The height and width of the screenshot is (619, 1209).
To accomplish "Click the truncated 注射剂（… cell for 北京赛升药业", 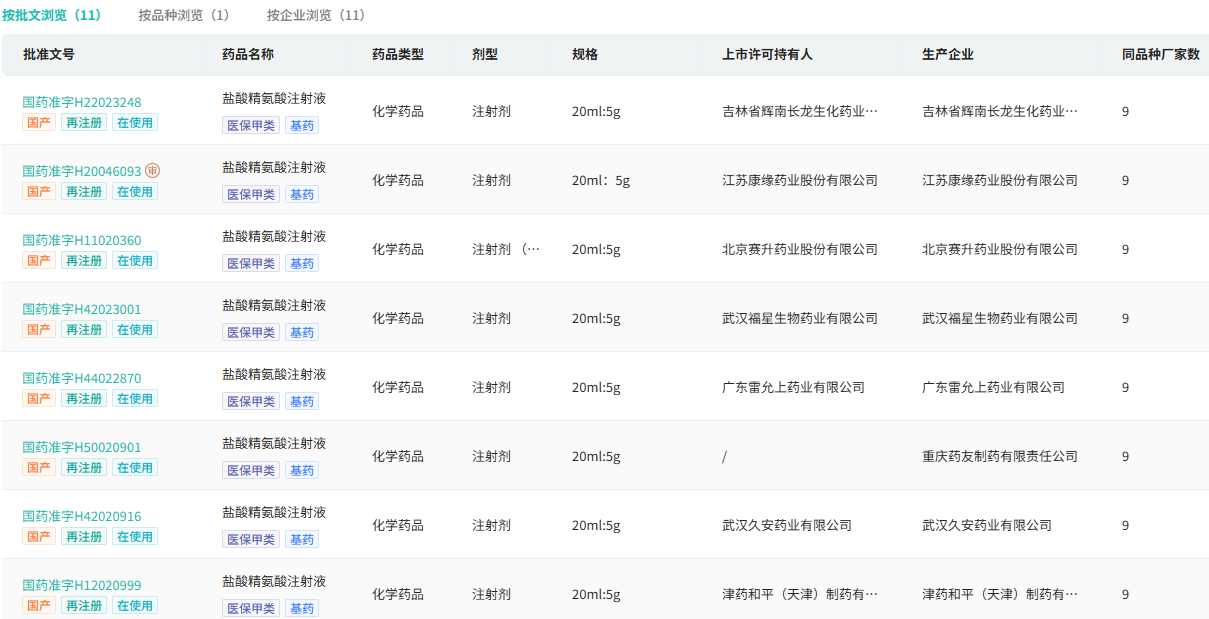I will [506, 249].
